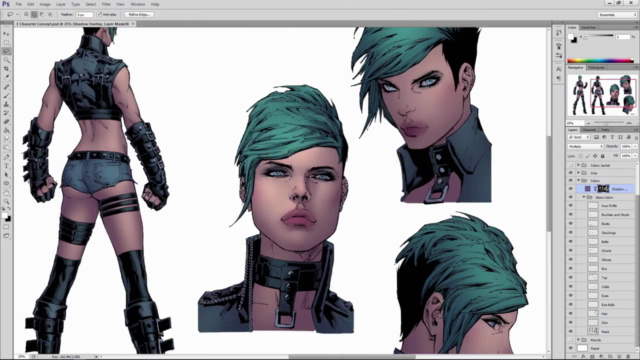Select the Rectangular Marquee tool
This screenshot has height=360, width=640.
[6, 42]
